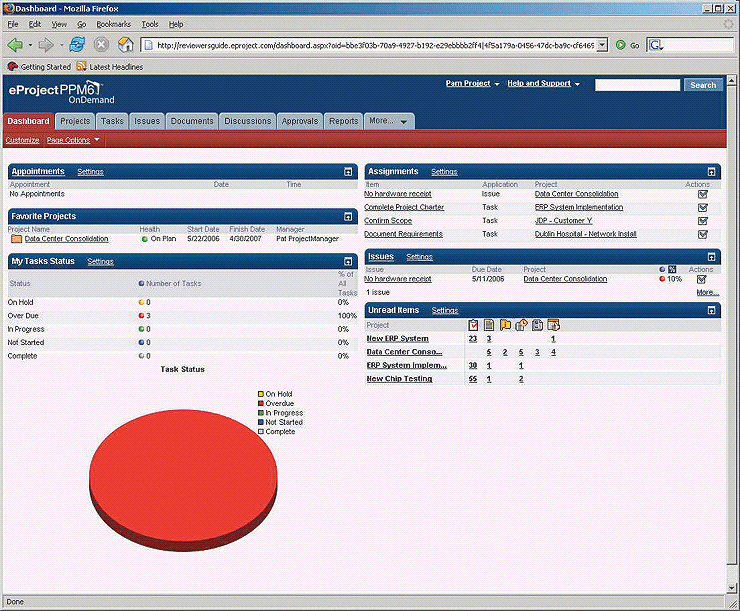740x611 pixels.
Task: Open the File menu
Action: (13, 24)
